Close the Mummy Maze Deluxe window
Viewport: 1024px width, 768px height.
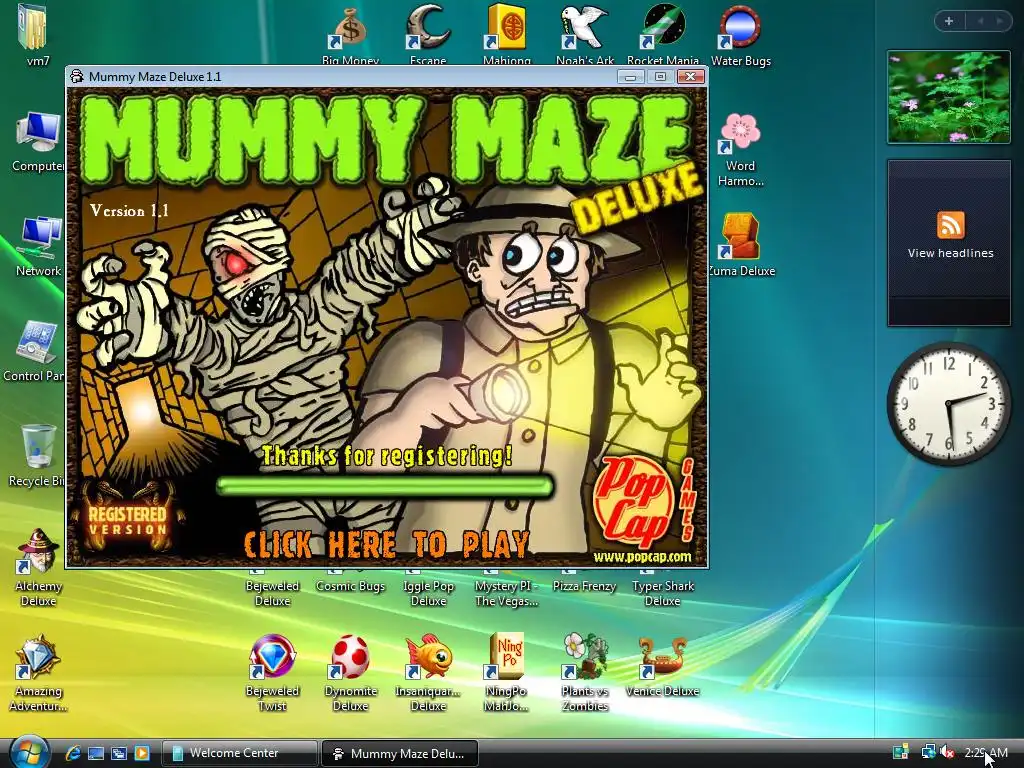(x=690, y=76)
